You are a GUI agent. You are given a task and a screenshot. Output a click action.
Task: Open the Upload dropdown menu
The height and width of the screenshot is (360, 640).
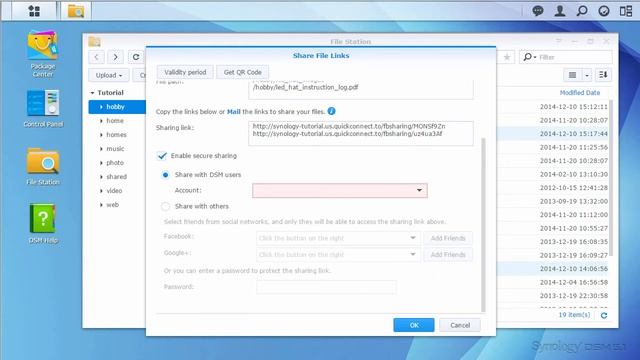click(x=109, y=75)
